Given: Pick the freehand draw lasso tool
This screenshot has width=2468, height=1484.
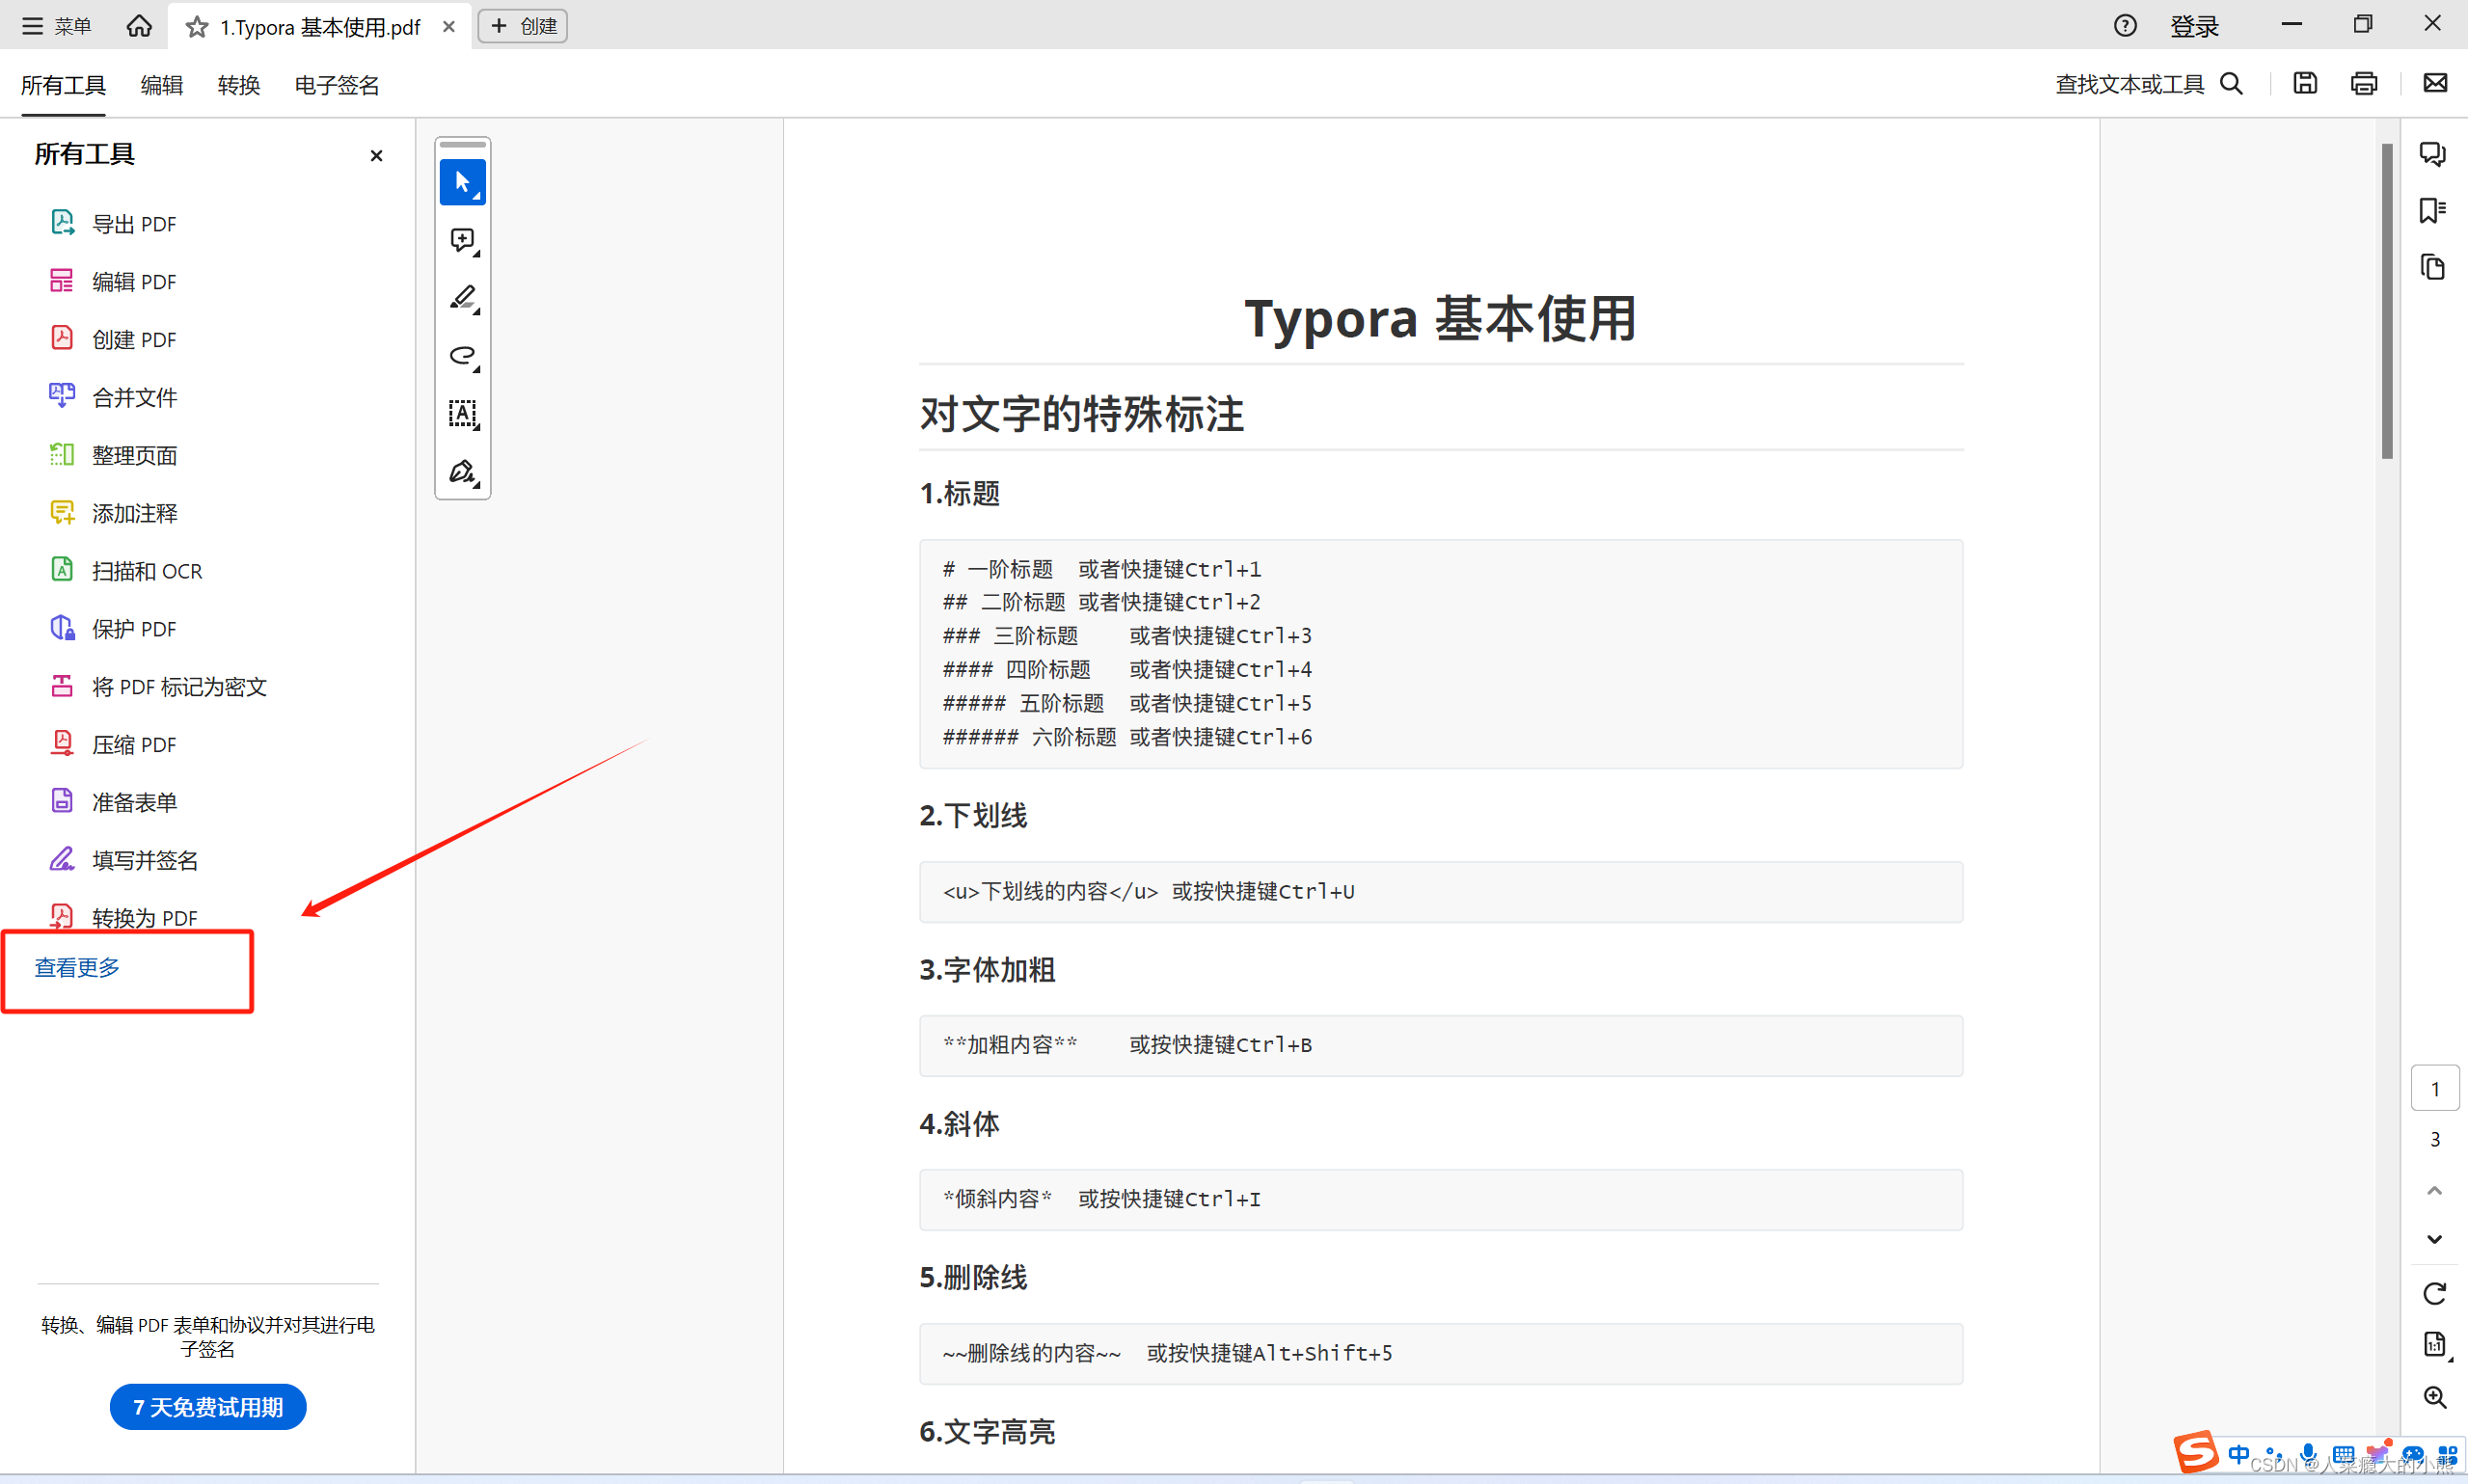Looking at the screenshot, I should click(x=462, y=355).
